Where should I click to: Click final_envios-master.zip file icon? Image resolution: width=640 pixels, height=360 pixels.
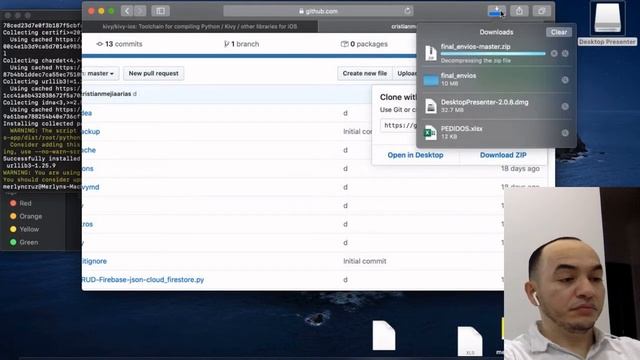431,53
